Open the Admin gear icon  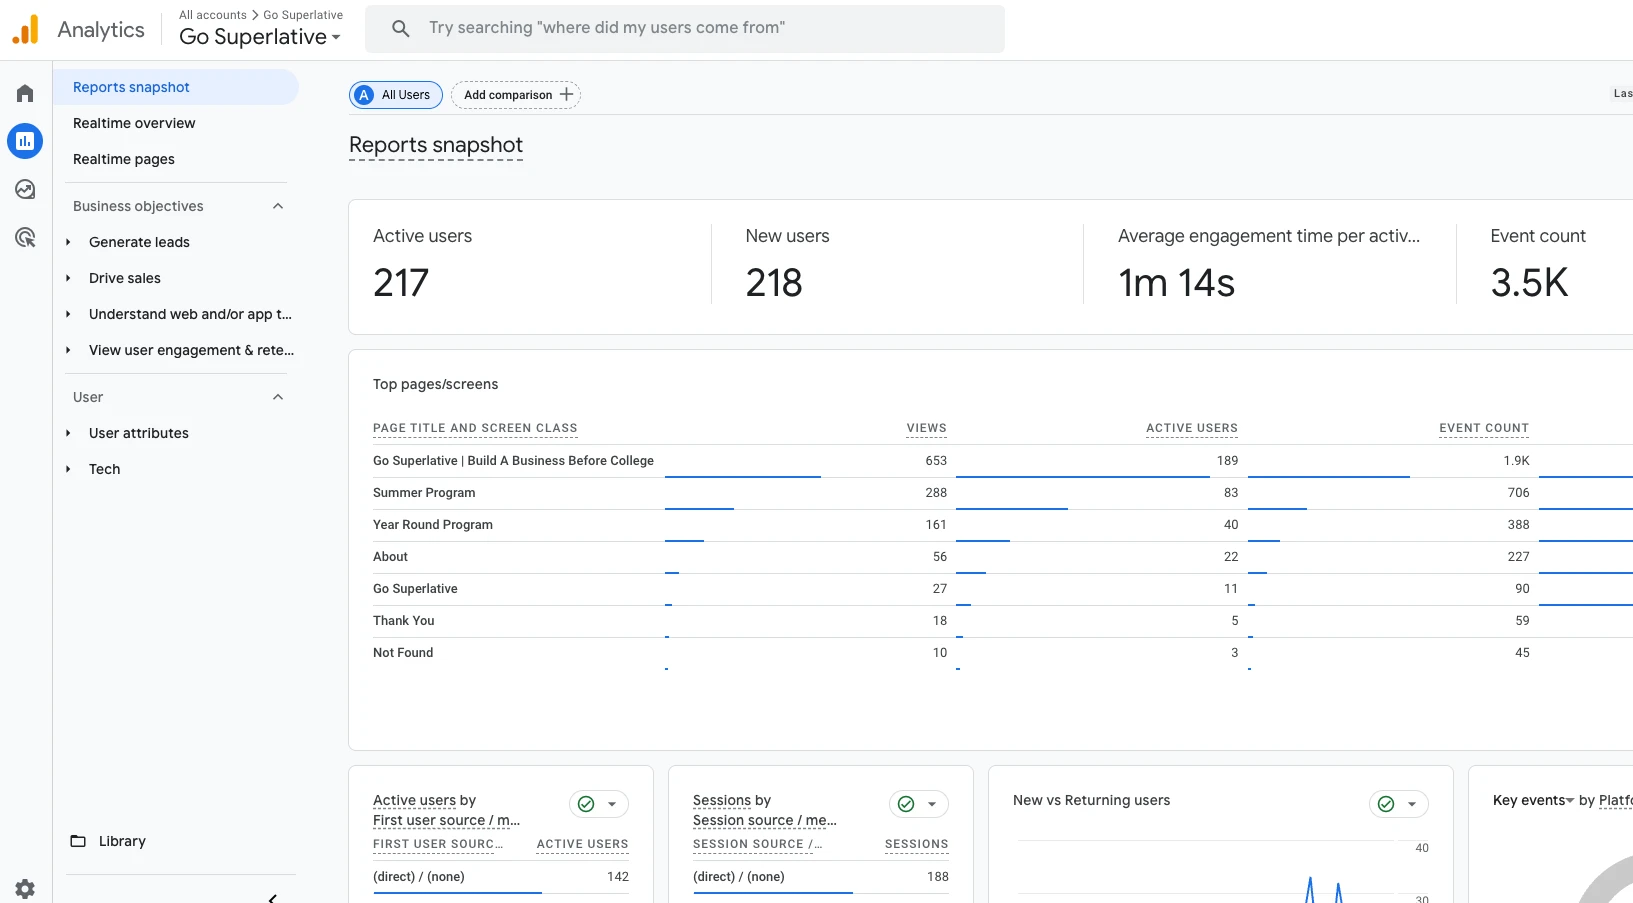pos(25,888)
